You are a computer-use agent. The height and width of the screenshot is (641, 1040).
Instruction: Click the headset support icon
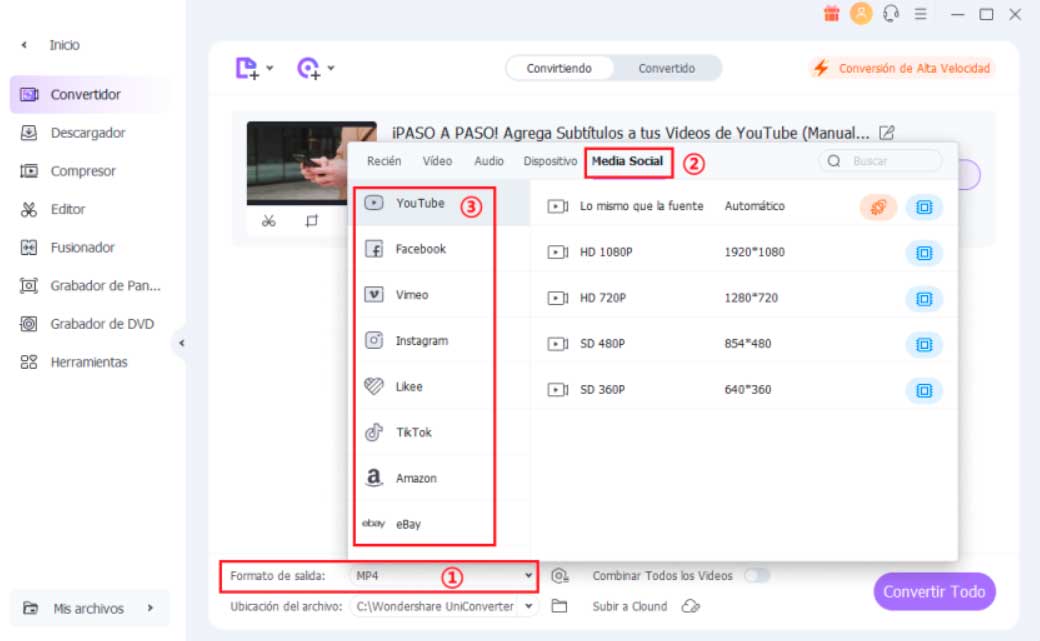point(891,14)
